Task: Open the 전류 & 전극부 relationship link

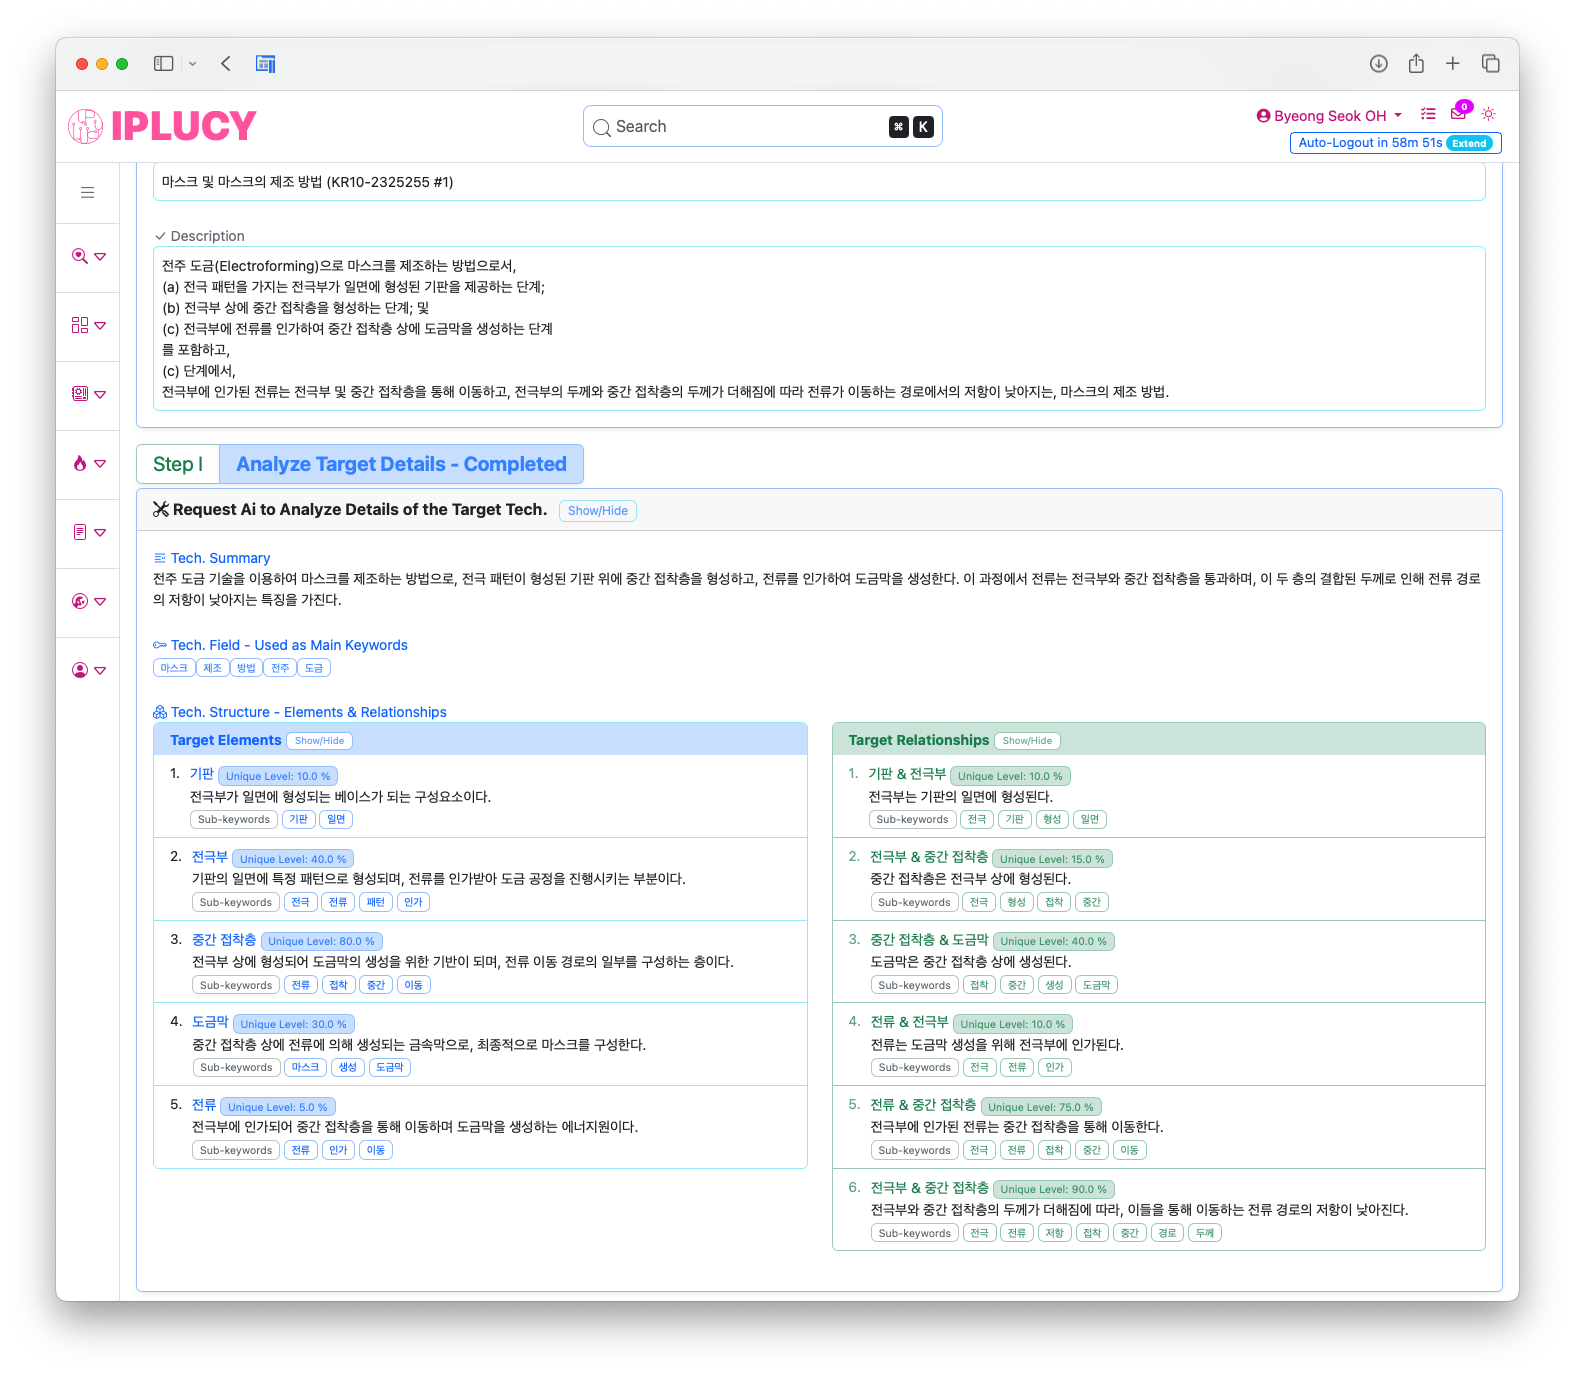Action: (x=909, y=1022)
